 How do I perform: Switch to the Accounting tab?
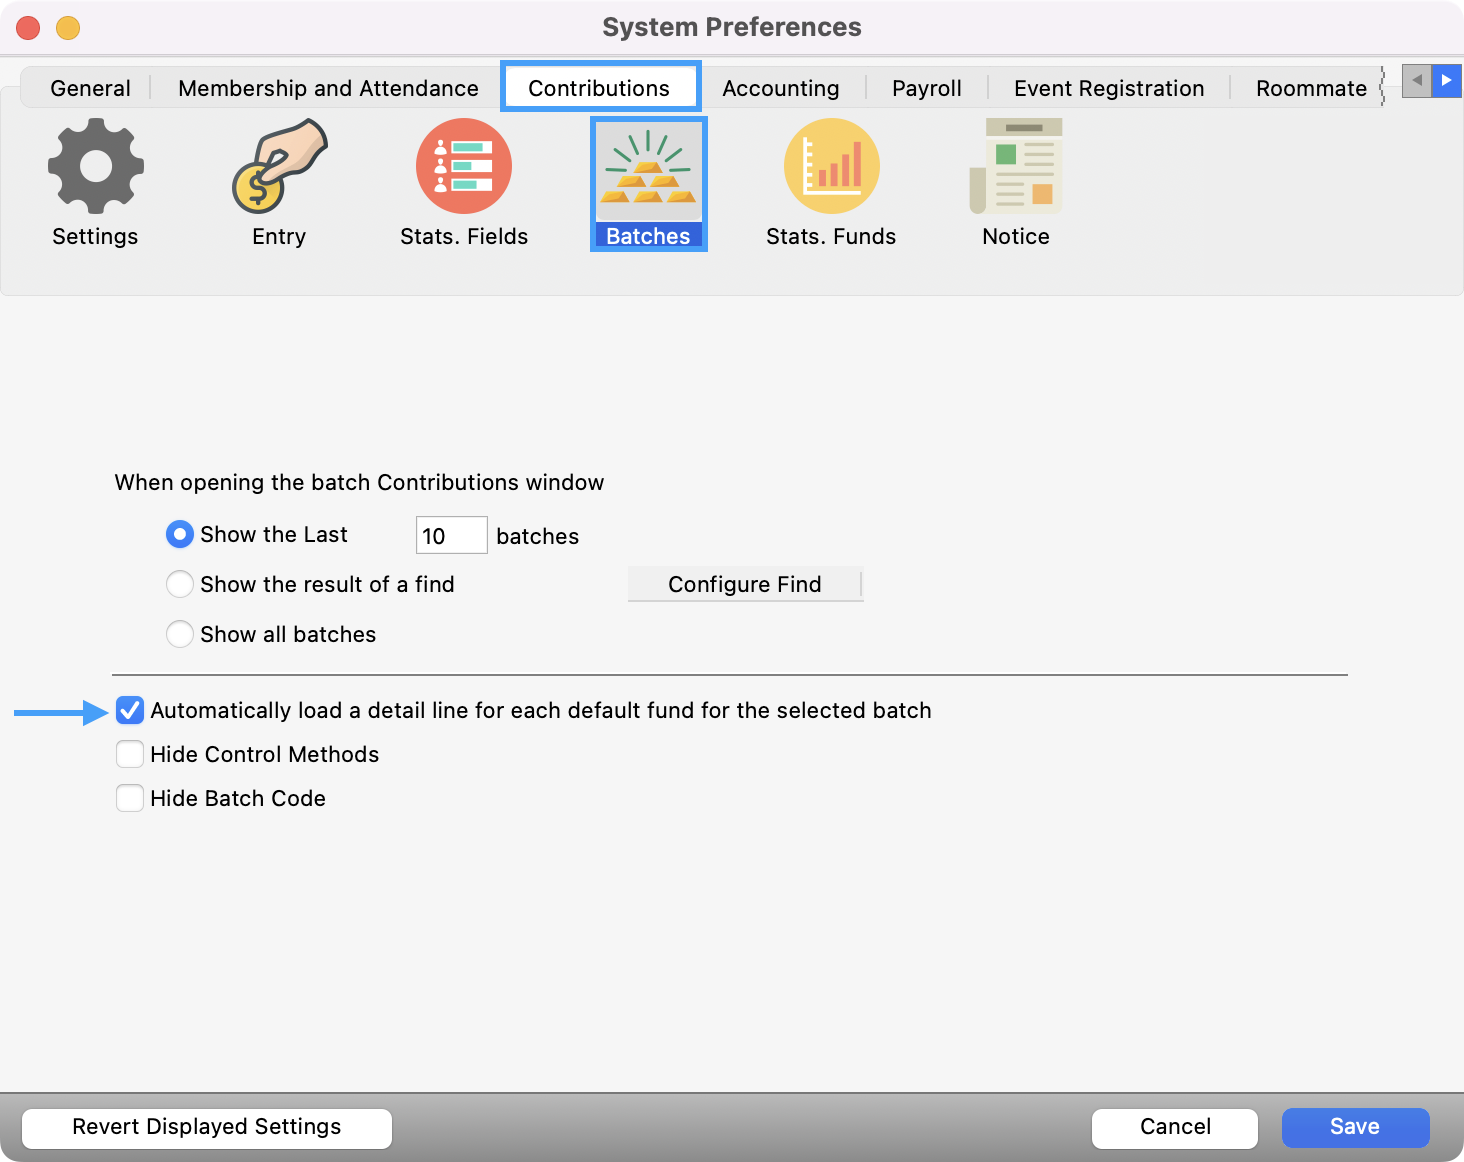[780, 88]
